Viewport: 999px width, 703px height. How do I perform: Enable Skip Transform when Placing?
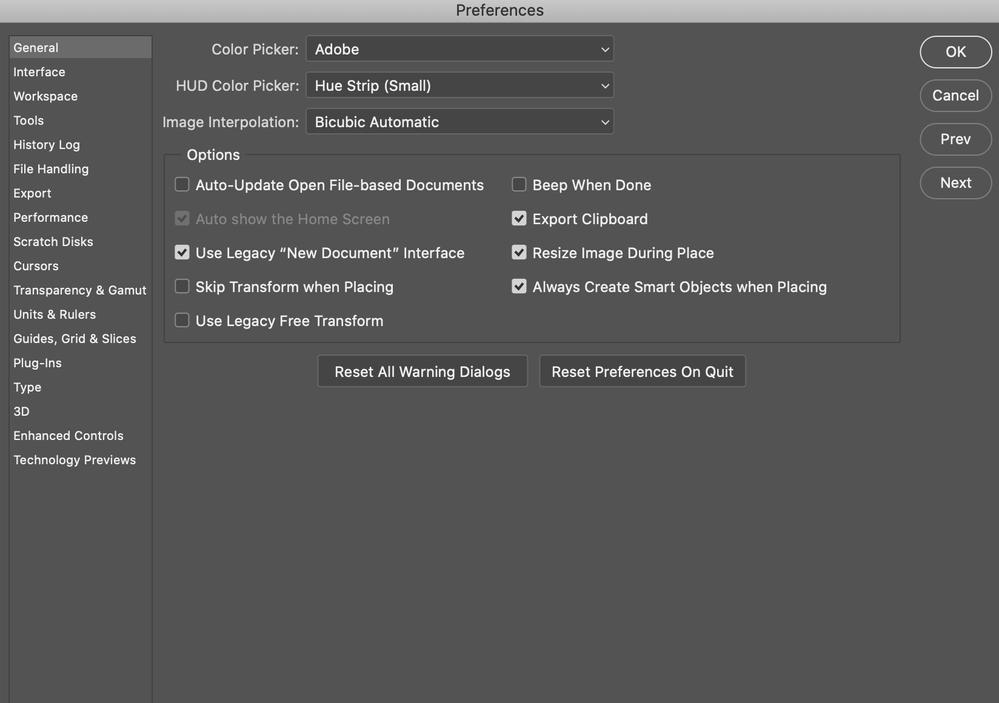coord(182,287)
